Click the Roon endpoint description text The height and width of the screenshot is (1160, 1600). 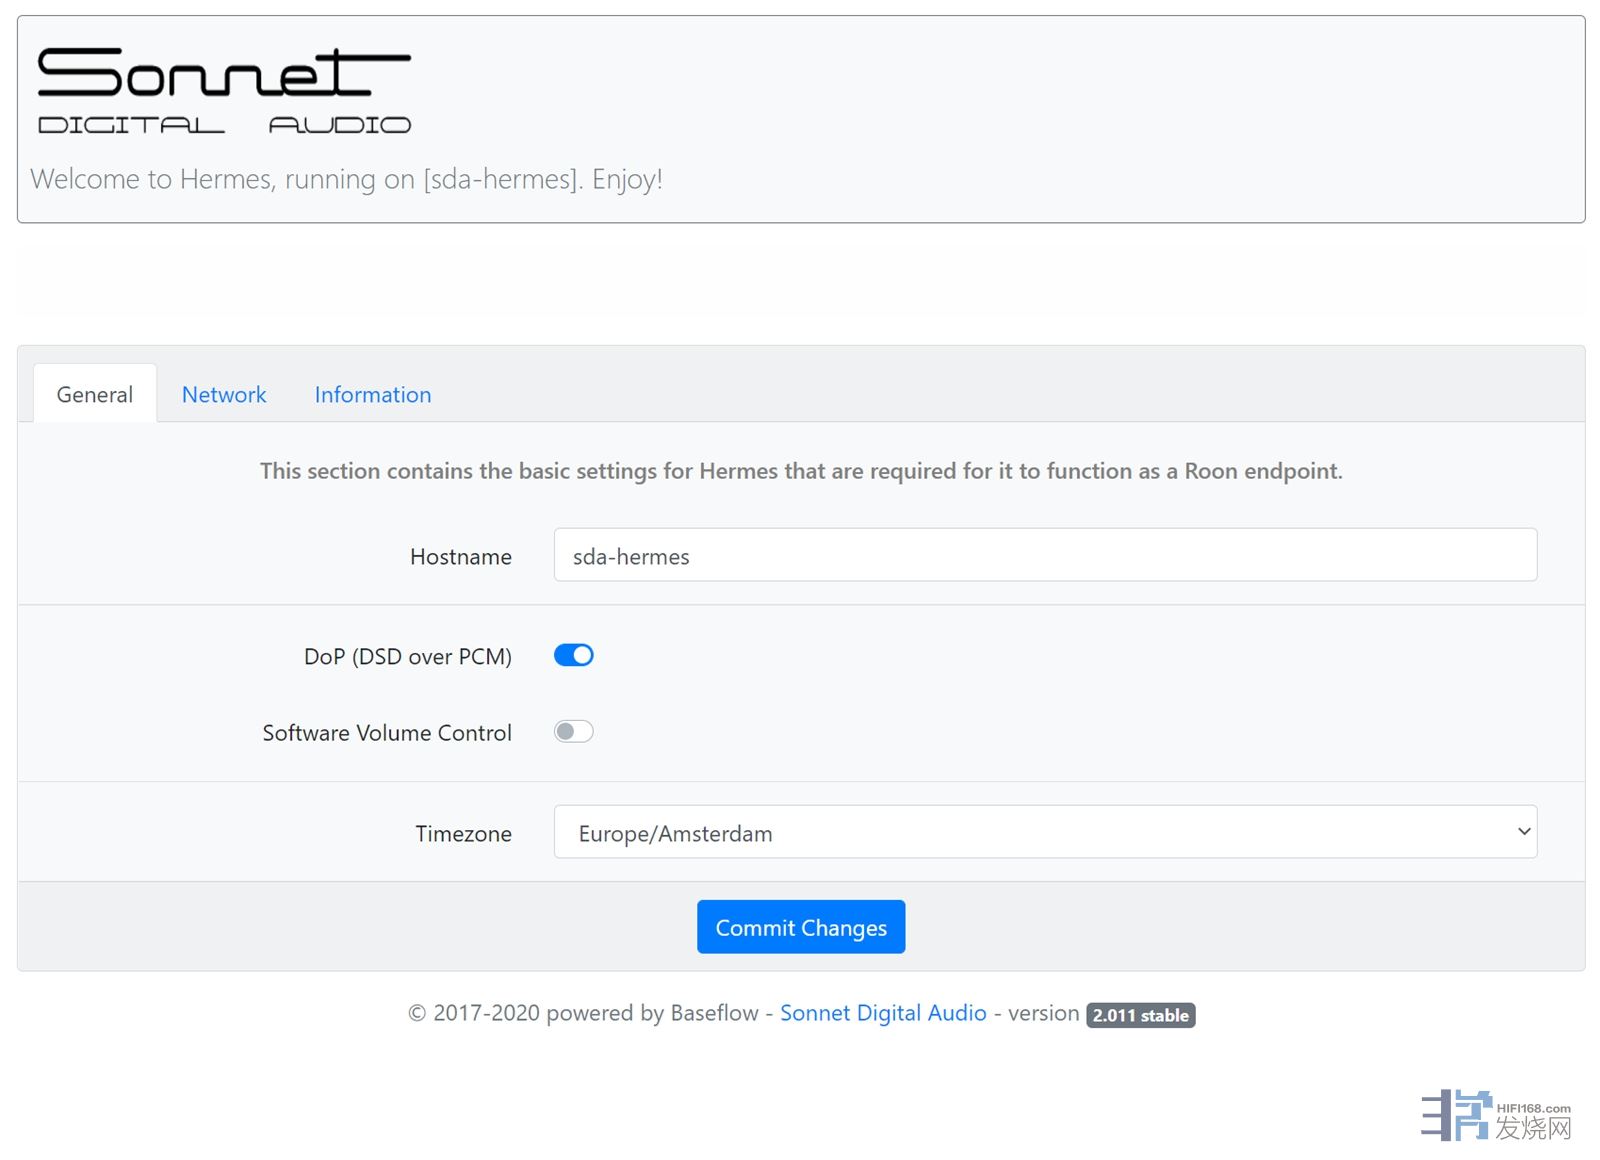coord(801,471)
